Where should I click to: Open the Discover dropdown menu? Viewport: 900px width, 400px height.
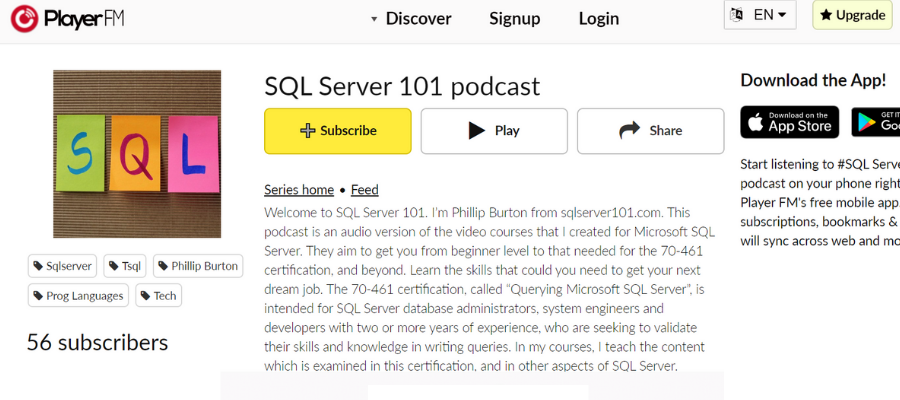pyautogui.click(x=411, y=19)
